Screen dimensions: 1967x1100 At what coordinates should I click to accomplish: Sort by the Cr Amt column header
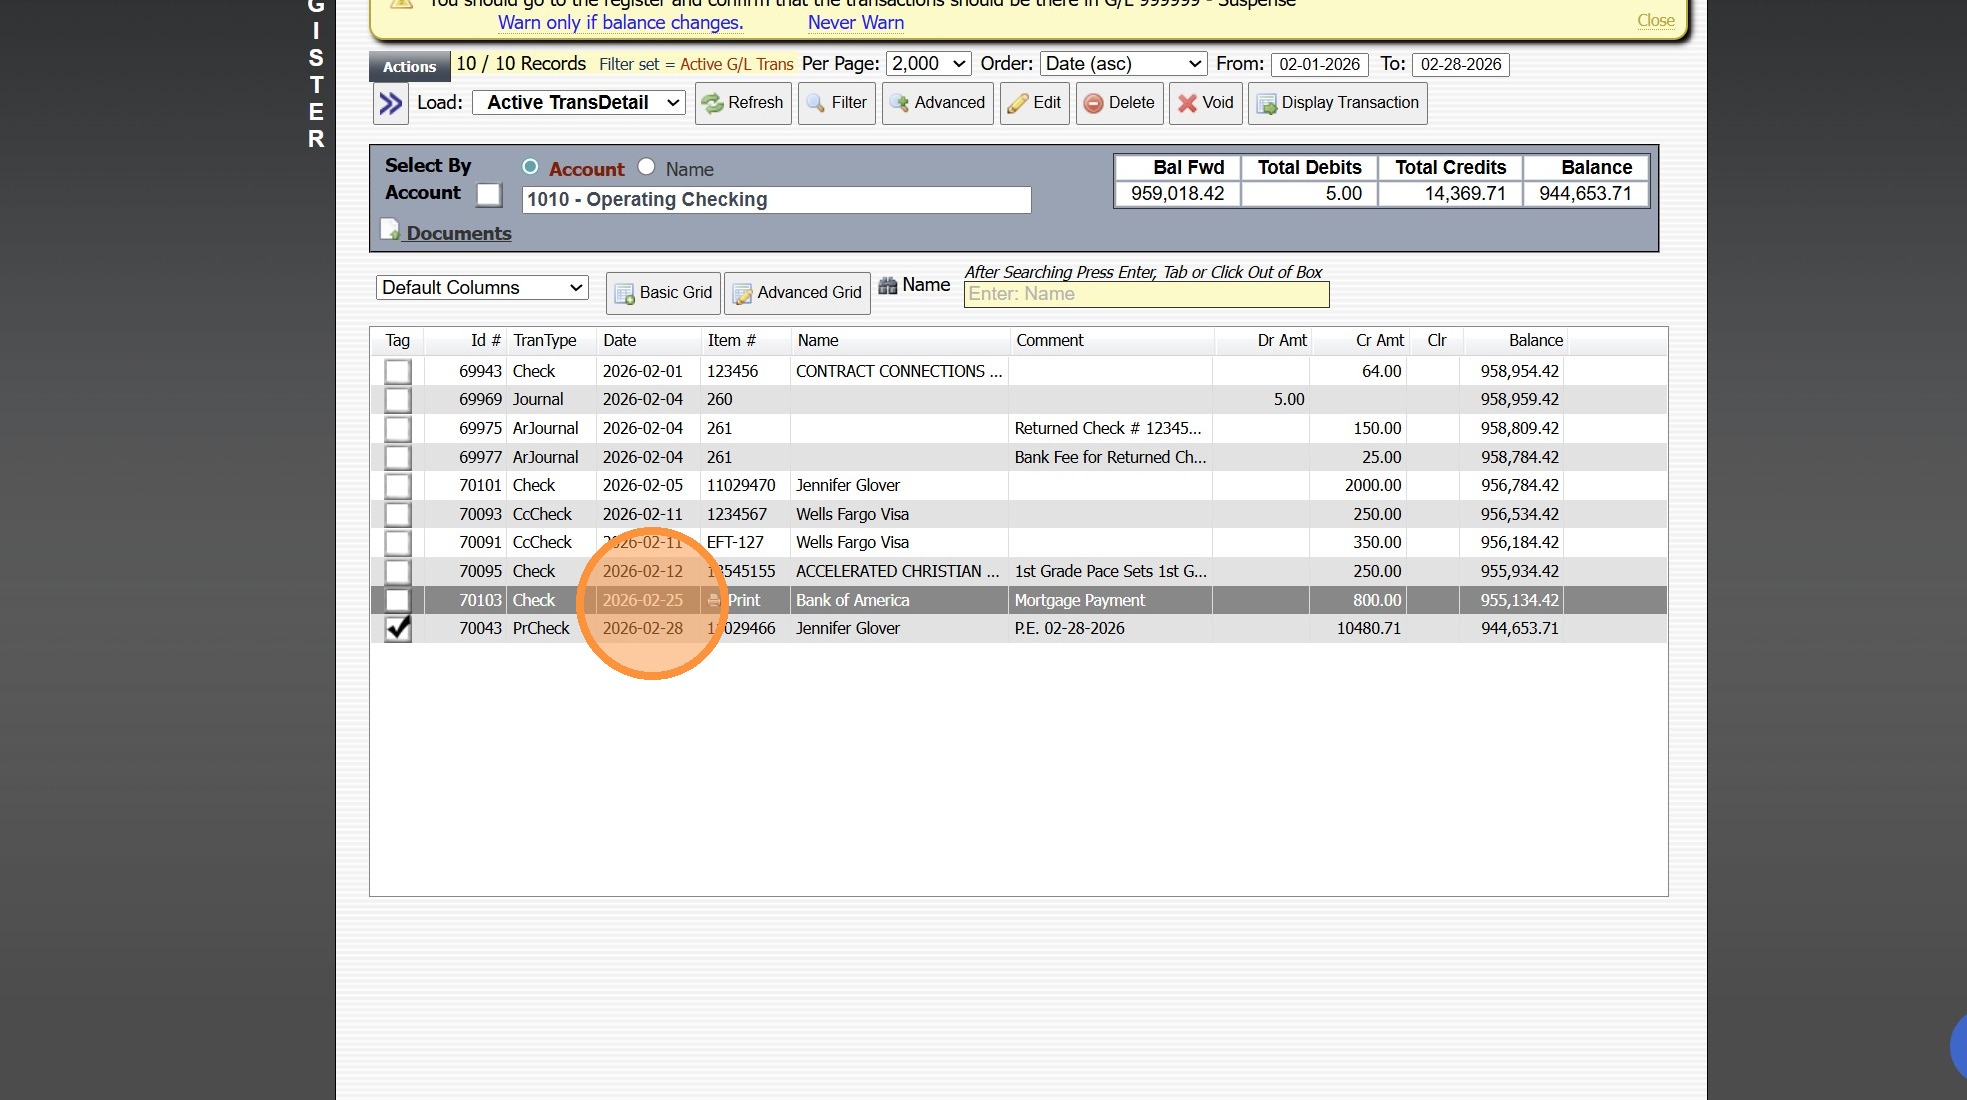coord(1379,341)
